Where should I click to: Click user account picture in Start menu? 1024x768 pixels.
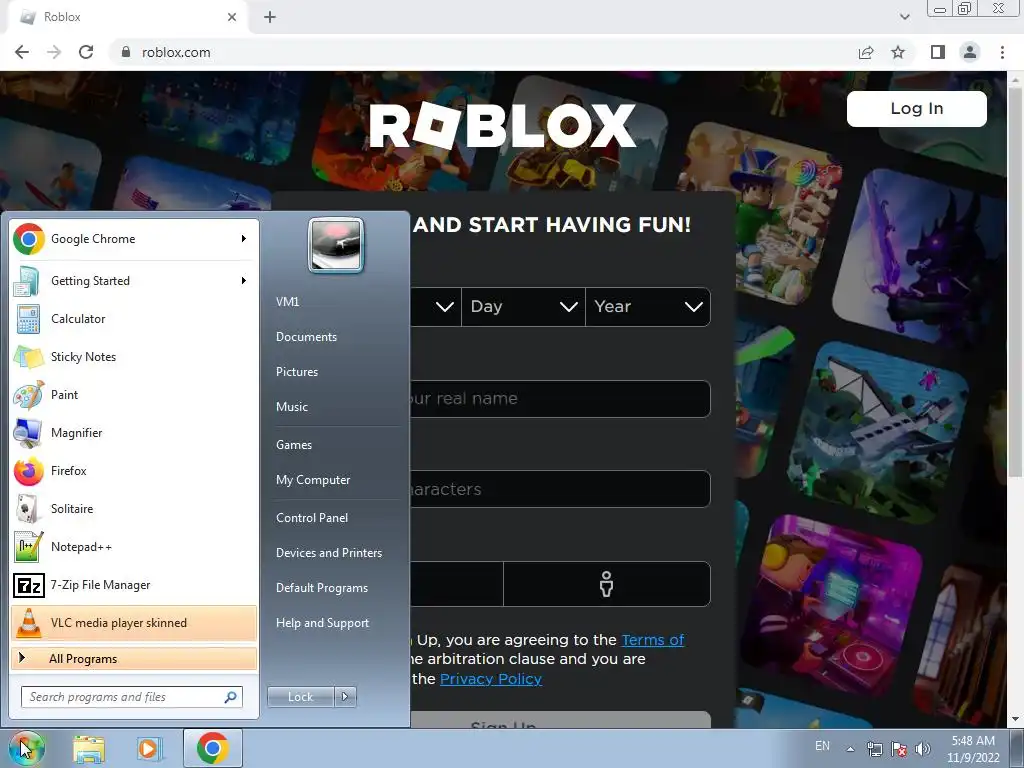336,245
